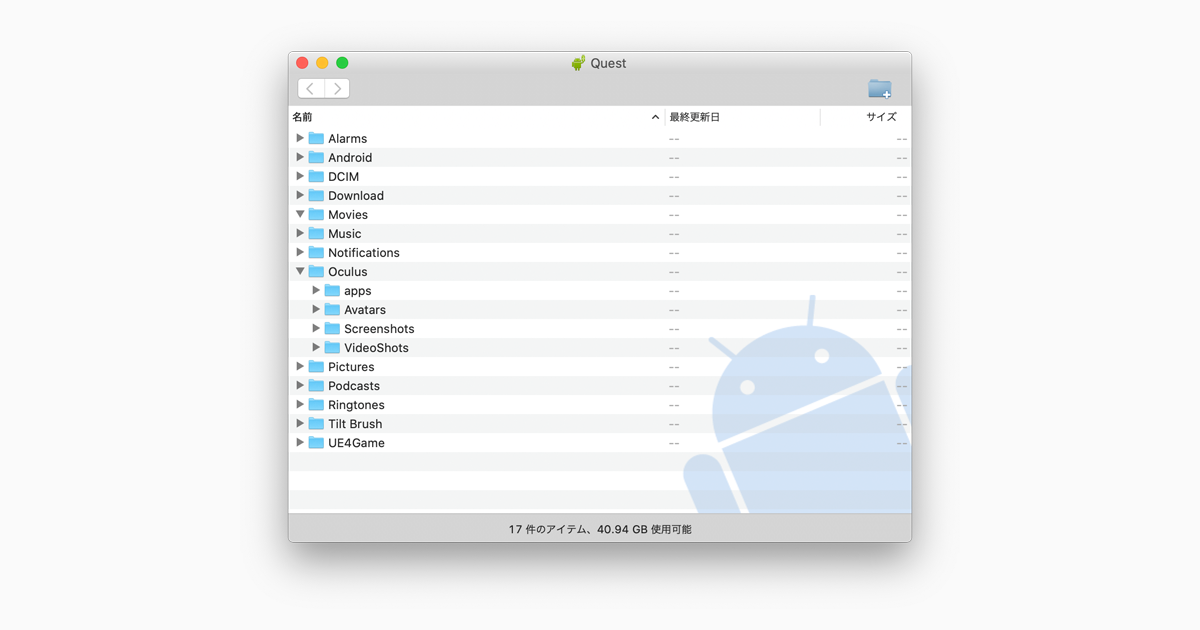Select the Podcasts folder name
This screenshot has width=1200, height=630.
(354, 386)
